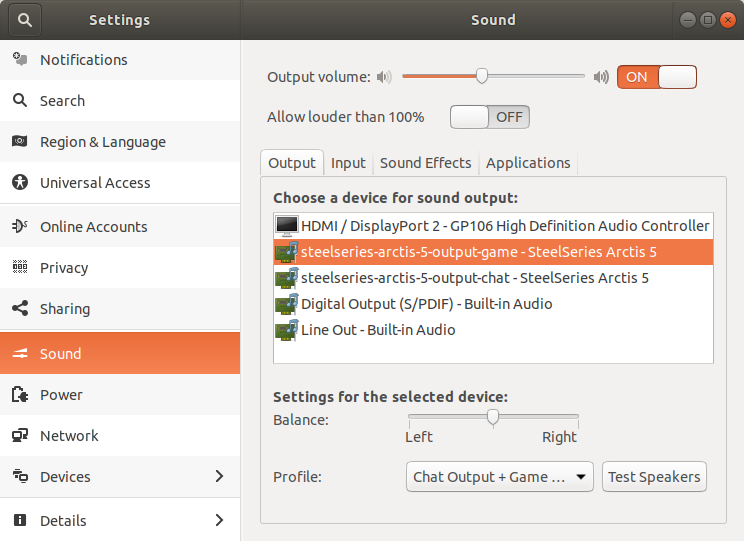The height and width of the screenshot is (541, 744).
Task: Click sound card icon for Digital Output S/PDIF
Action: click(x=287, y=304)
